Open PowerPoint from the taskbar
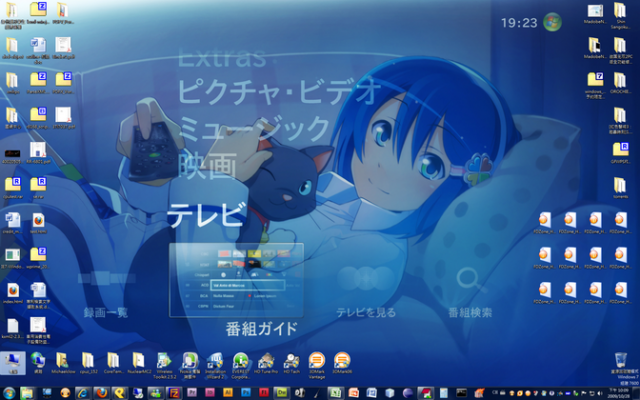This screenshot has height=400, width=640. (x=353, y=393)
